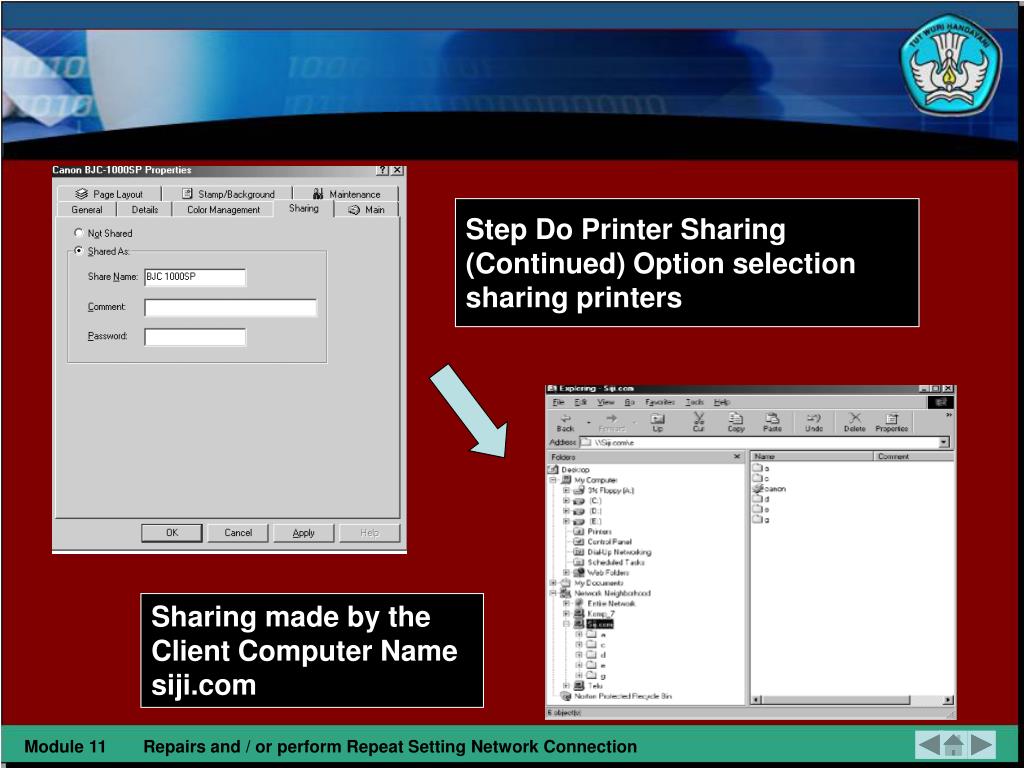
Task: Expand the (C:) drive node
Action: (566, 501)
